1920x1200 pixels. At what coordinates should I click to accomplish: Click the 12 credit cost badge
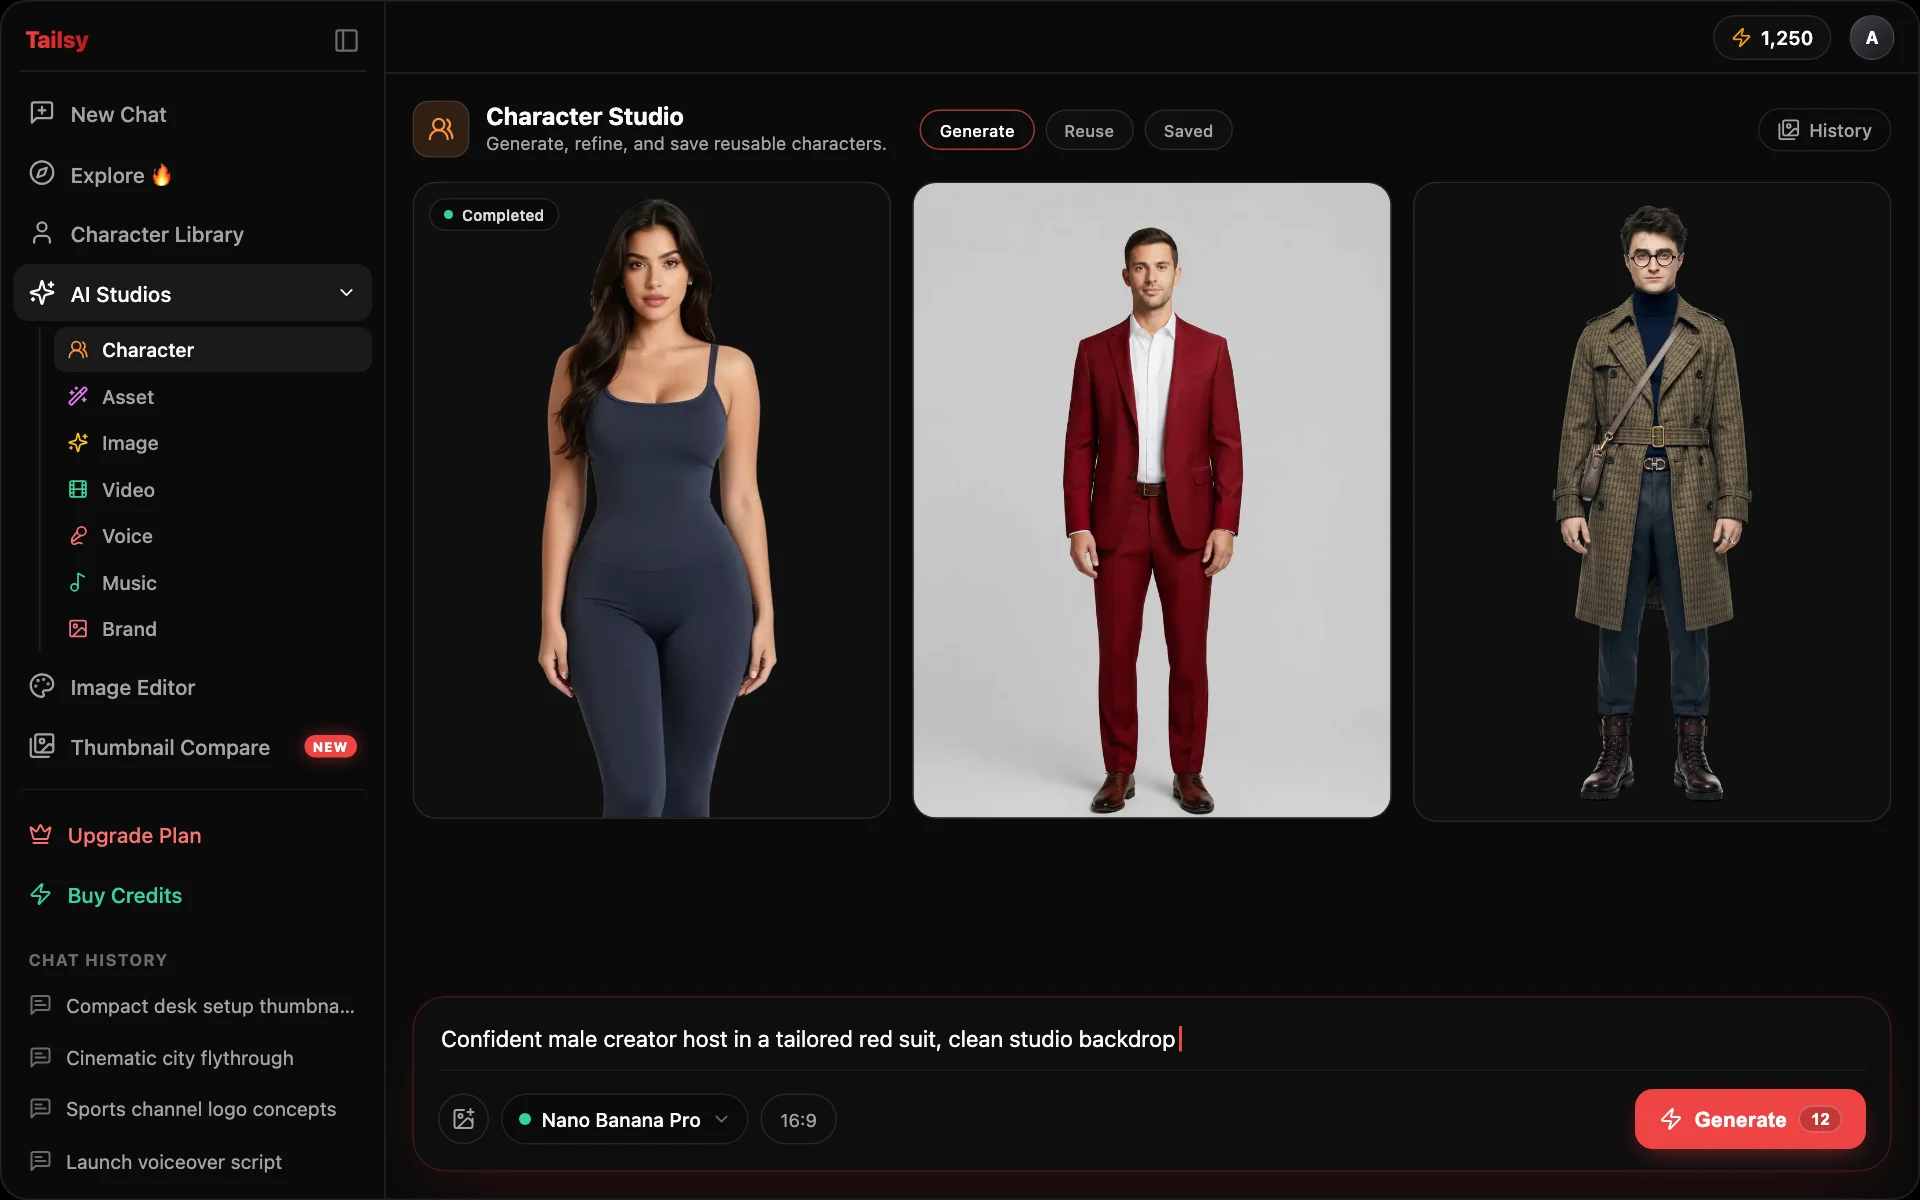tap(1820, 1119)
